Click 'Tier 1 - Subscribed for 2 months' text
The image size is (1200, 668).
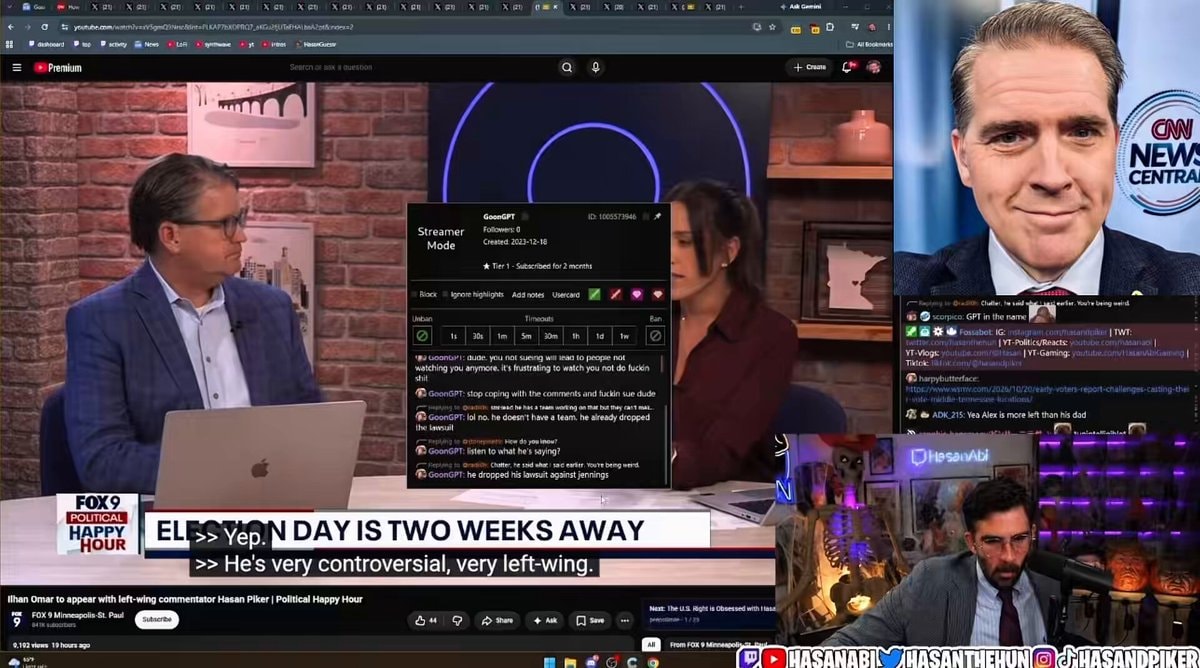pyautogui.click(x=542, y=266)
